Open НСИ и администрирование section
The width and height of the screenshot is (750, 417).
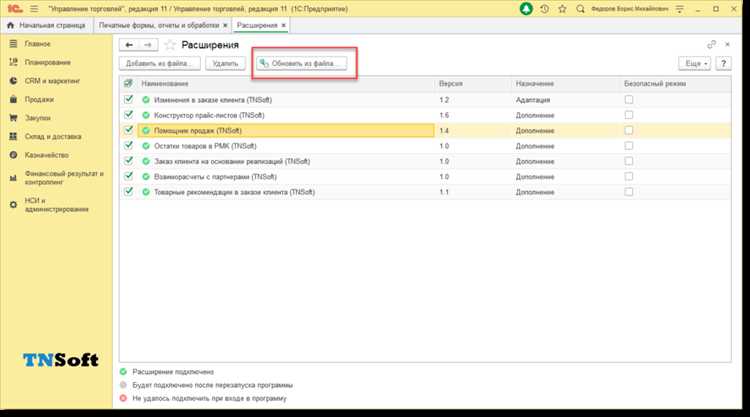coord(56,205)
